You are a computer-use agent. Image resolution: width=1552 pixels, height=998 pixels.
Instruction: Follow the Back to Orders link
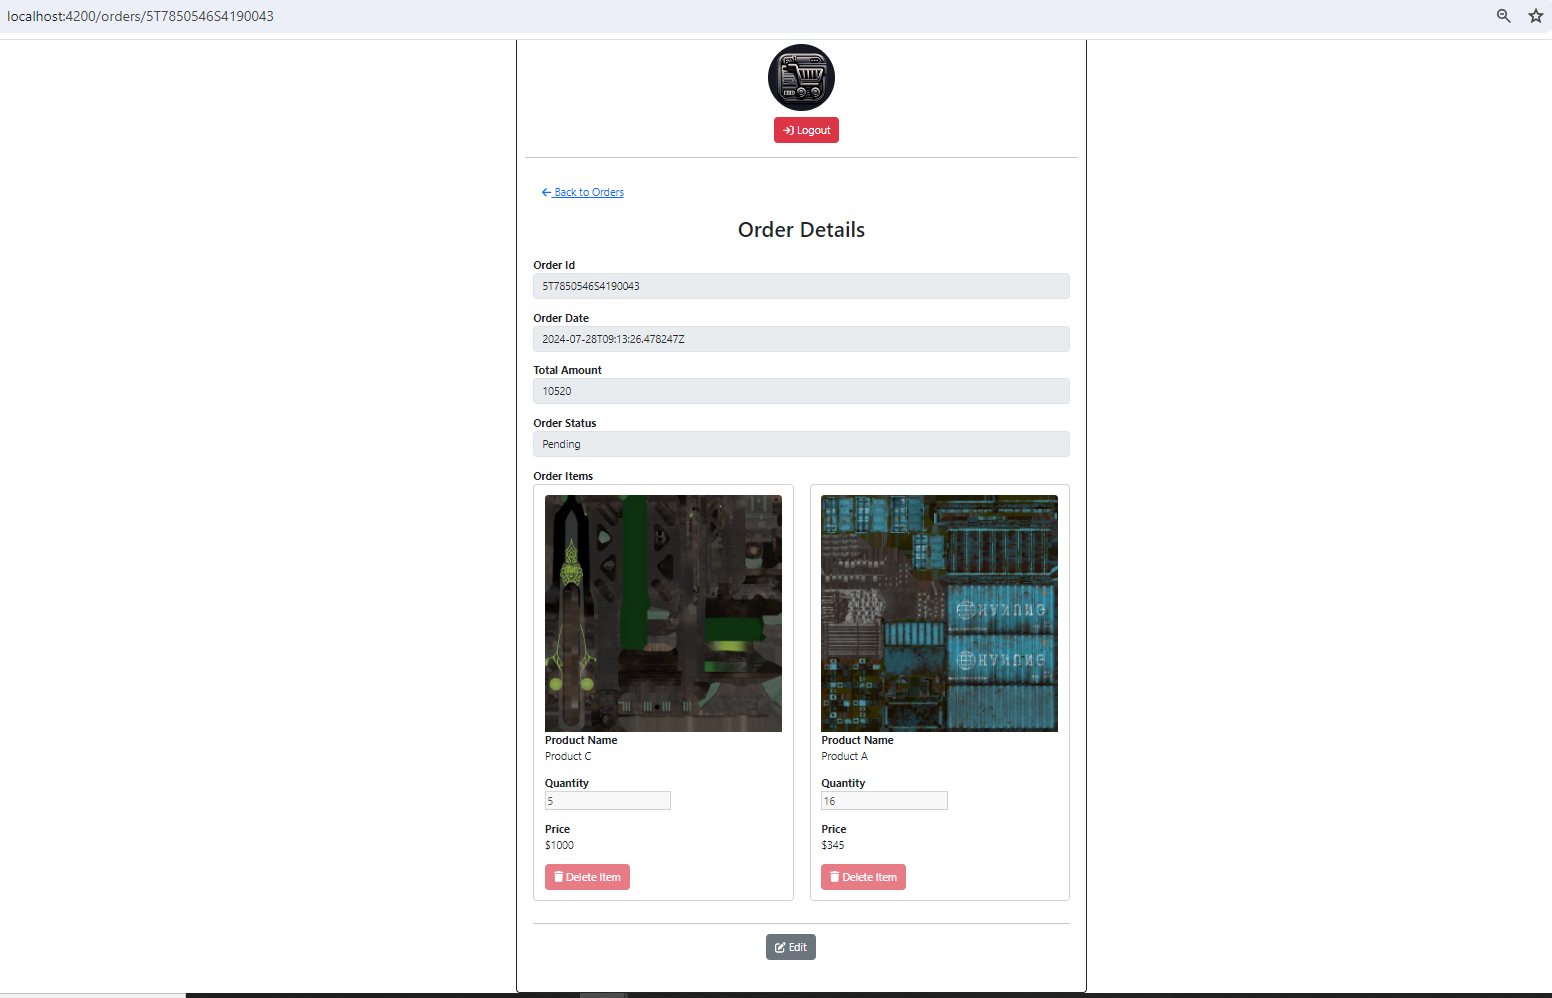[582, 192]
